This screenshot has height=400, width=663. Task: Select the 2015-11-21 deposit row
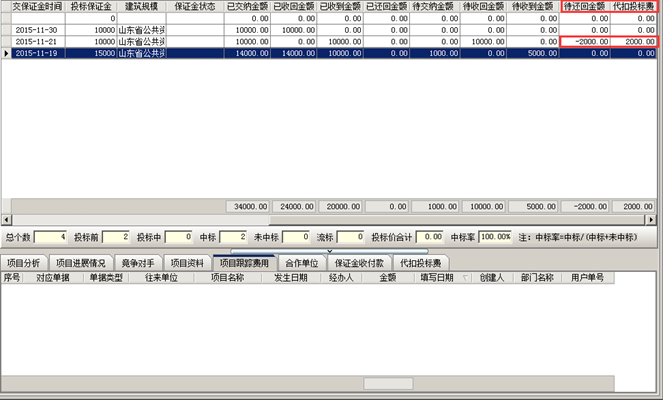pyautogui.click(x=36, y=42)
